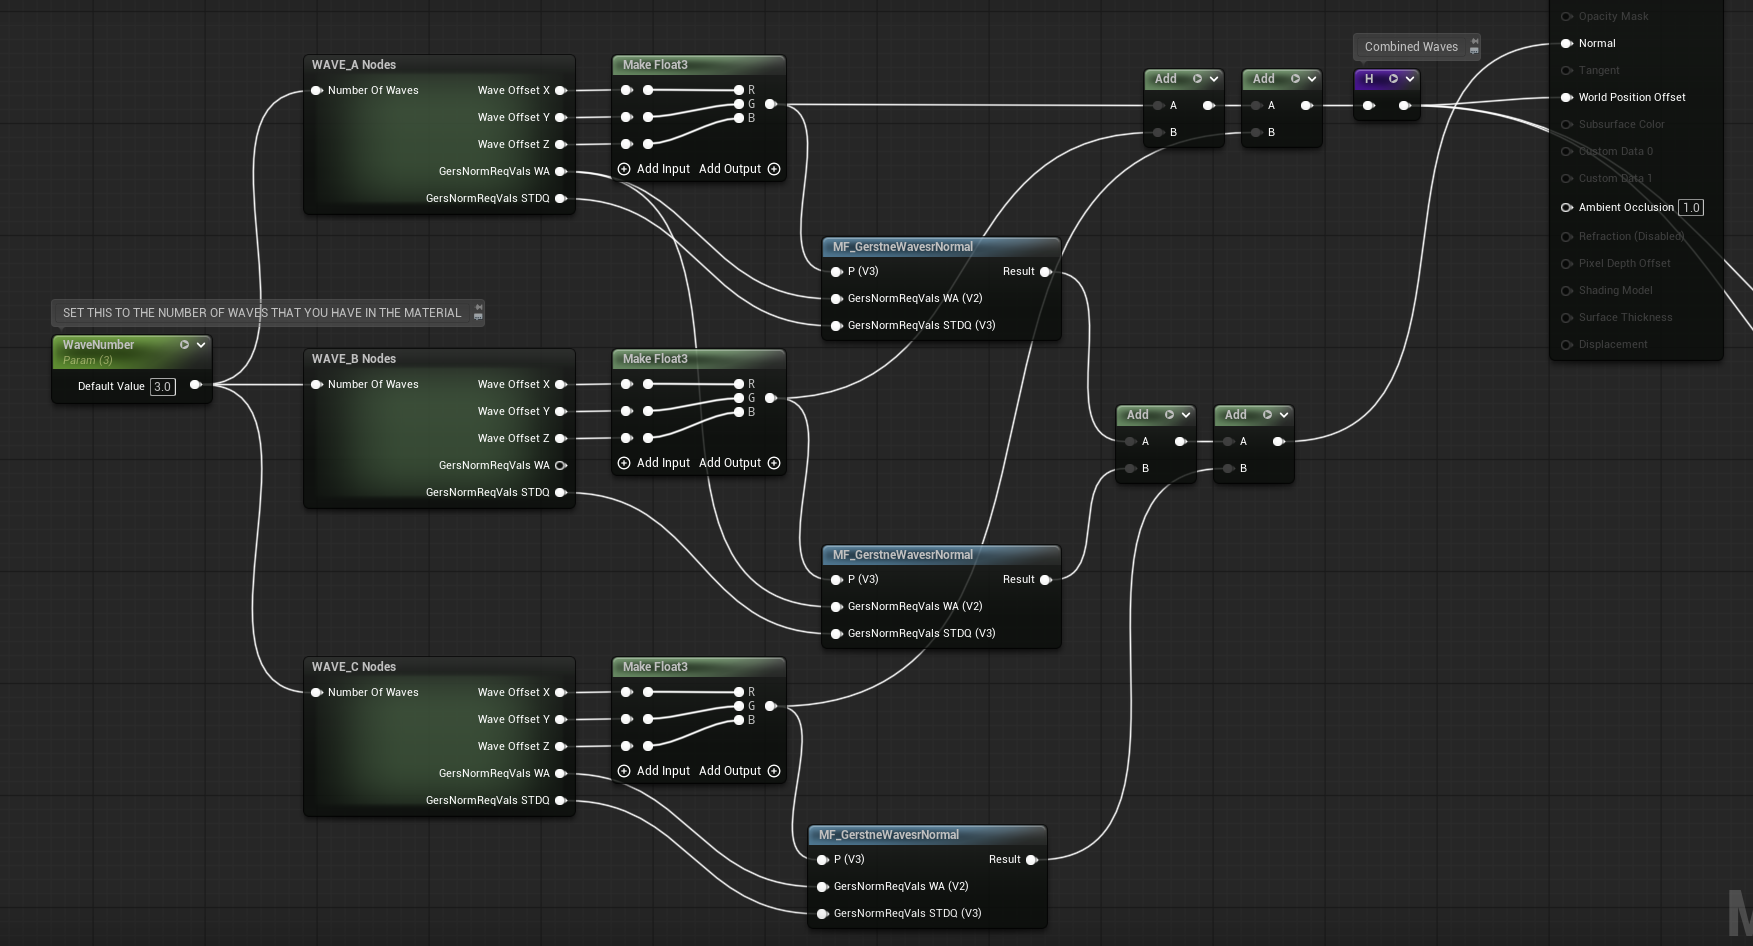The width and height of the screenshot is (1753, 946).
Task: Click the Displacement pin on the material output
Action: tap(1567, 344)
